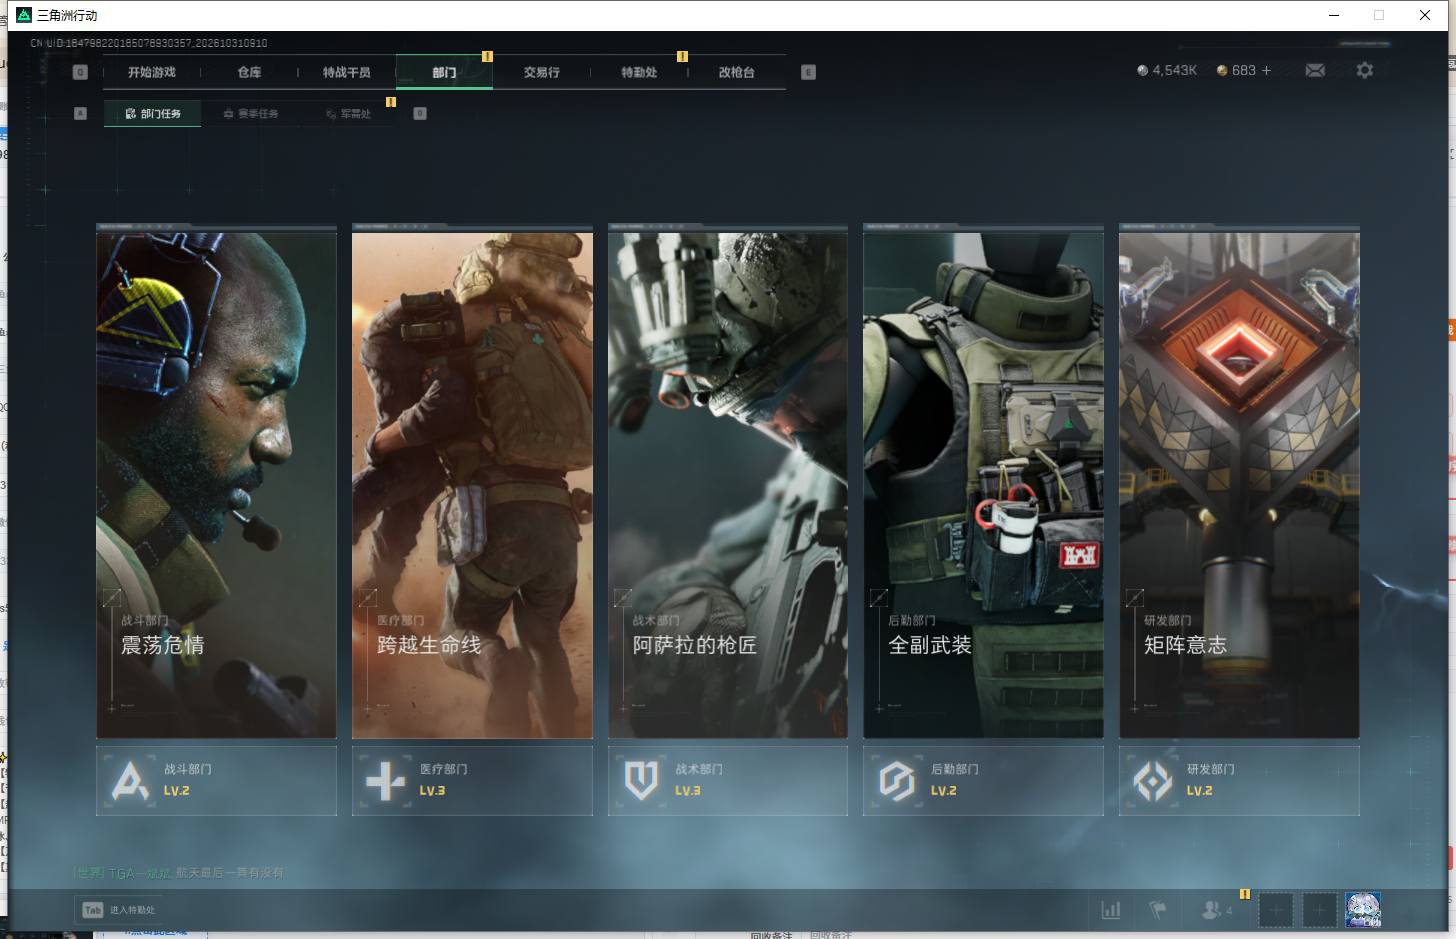Open the settings gear icon
This screenshot has width=1456, height=939.
tap(1365, 70)
